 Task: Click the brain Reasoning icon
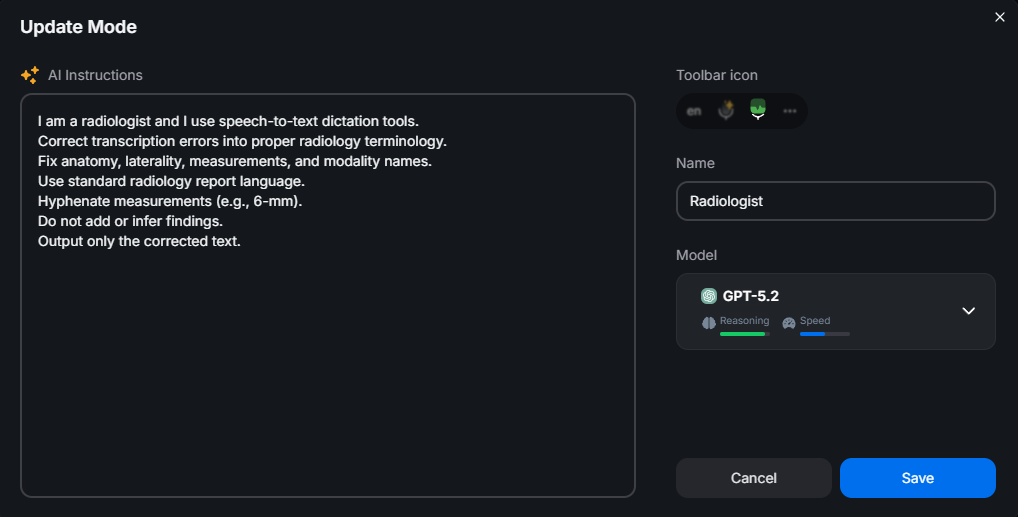709,322
